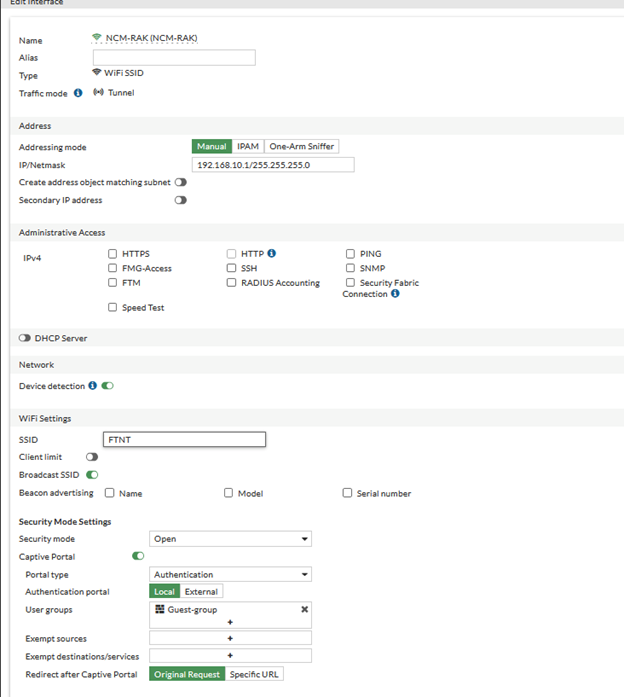Select Specific URL redirect option
This screenshot has width=624, height=697.
pos(254,674)
